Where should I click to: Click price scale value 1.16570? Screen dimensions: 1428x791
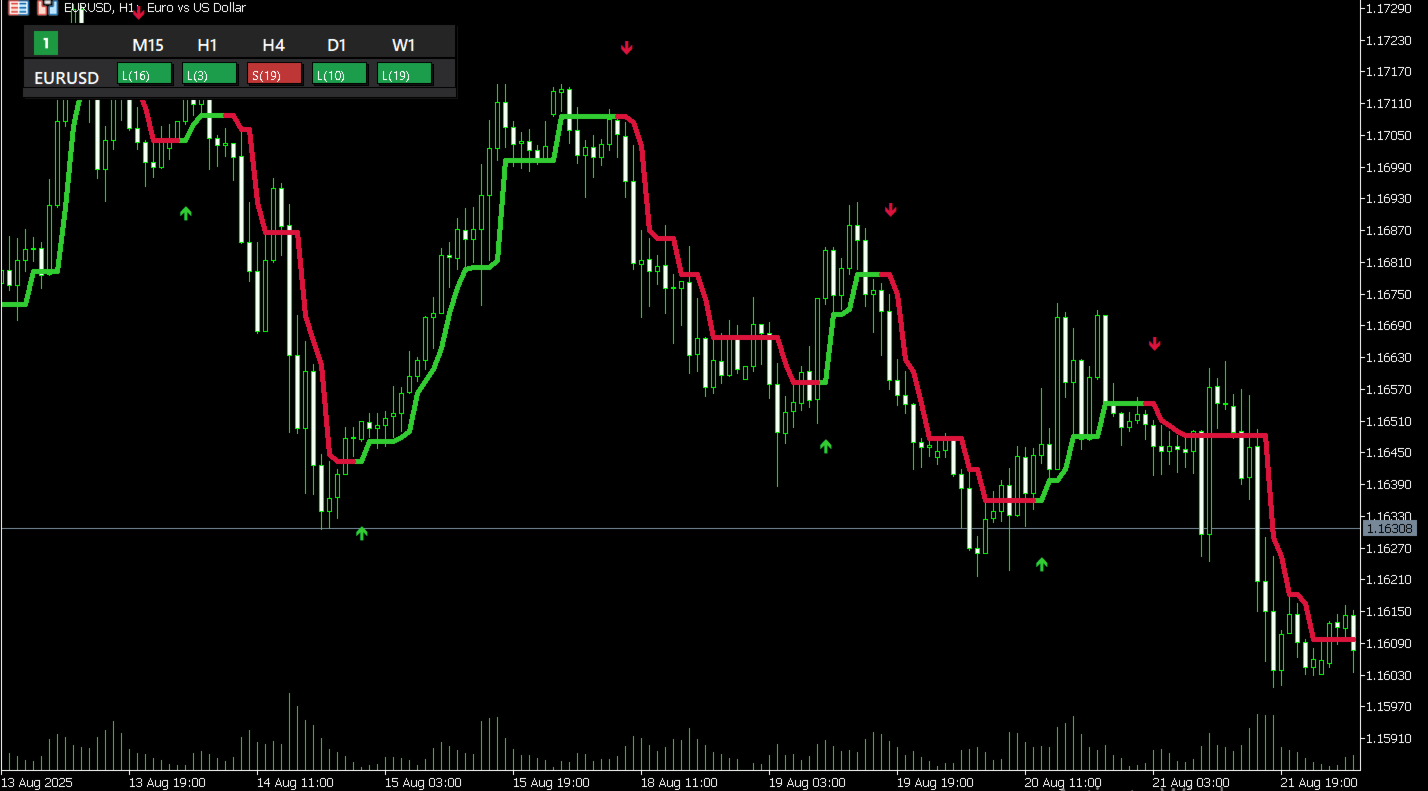[1387, 389]
